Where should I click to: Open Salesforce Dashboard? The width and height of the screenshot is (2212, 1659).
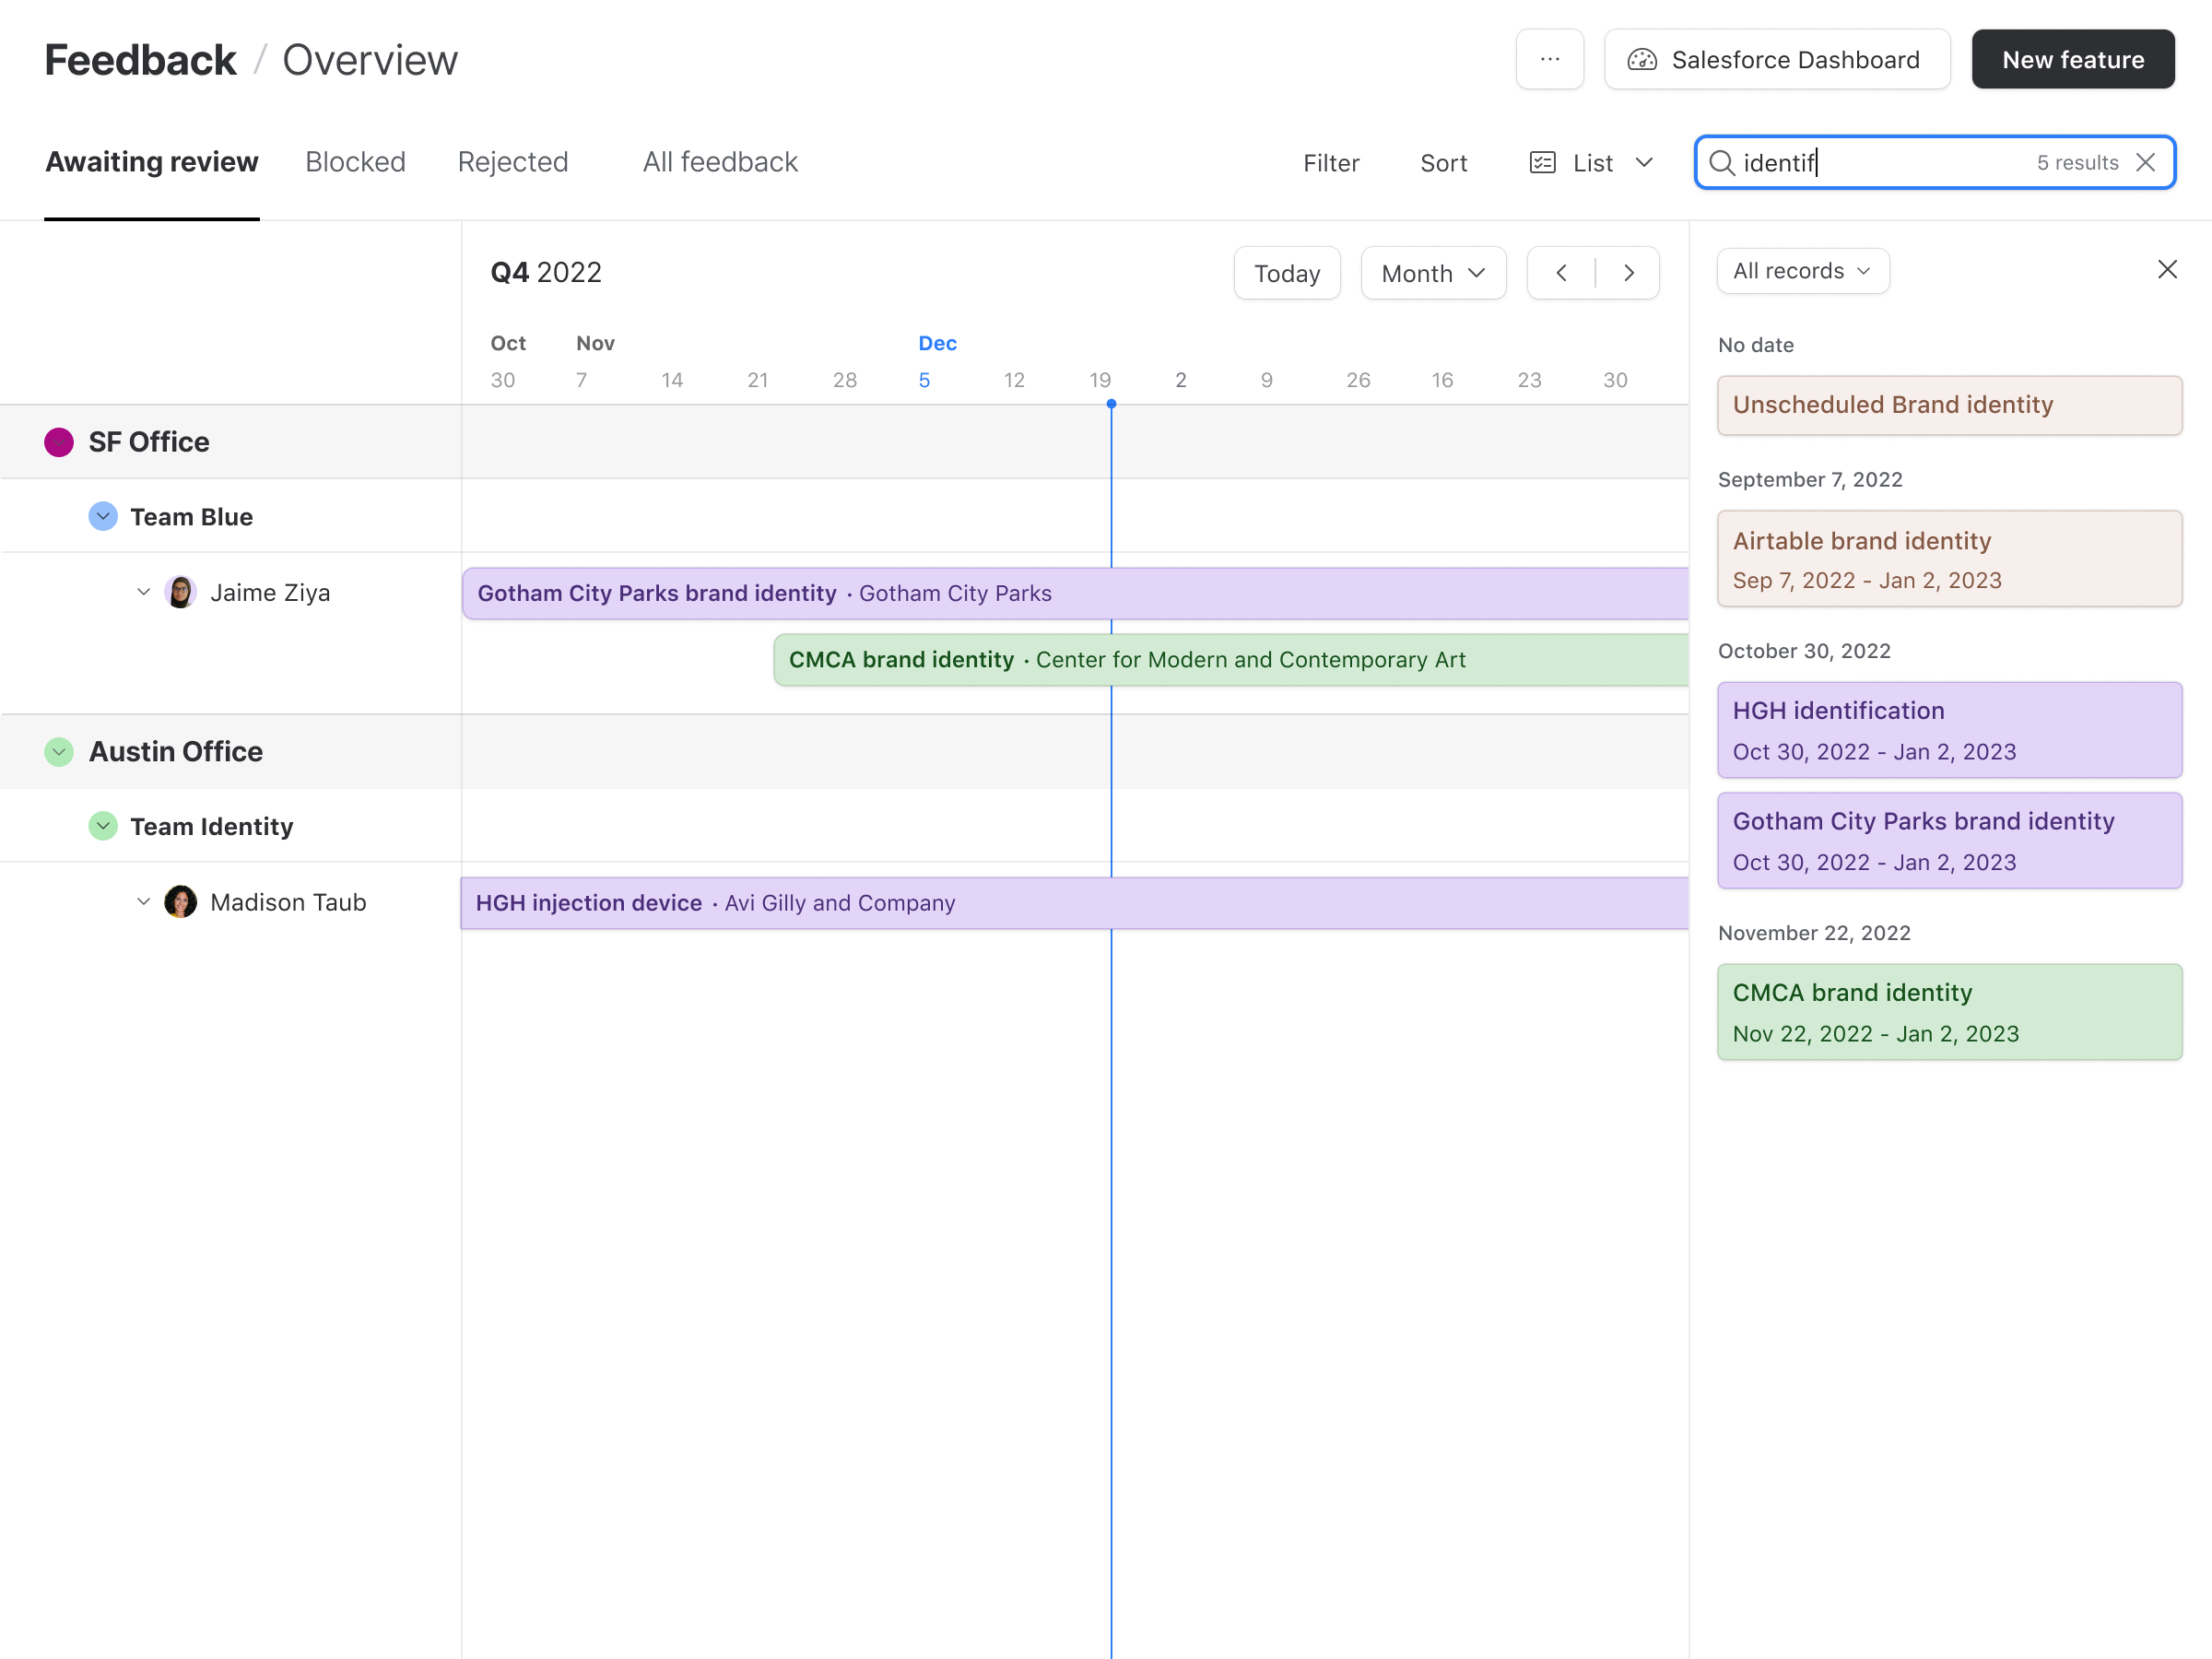(x=1777, y=59)
